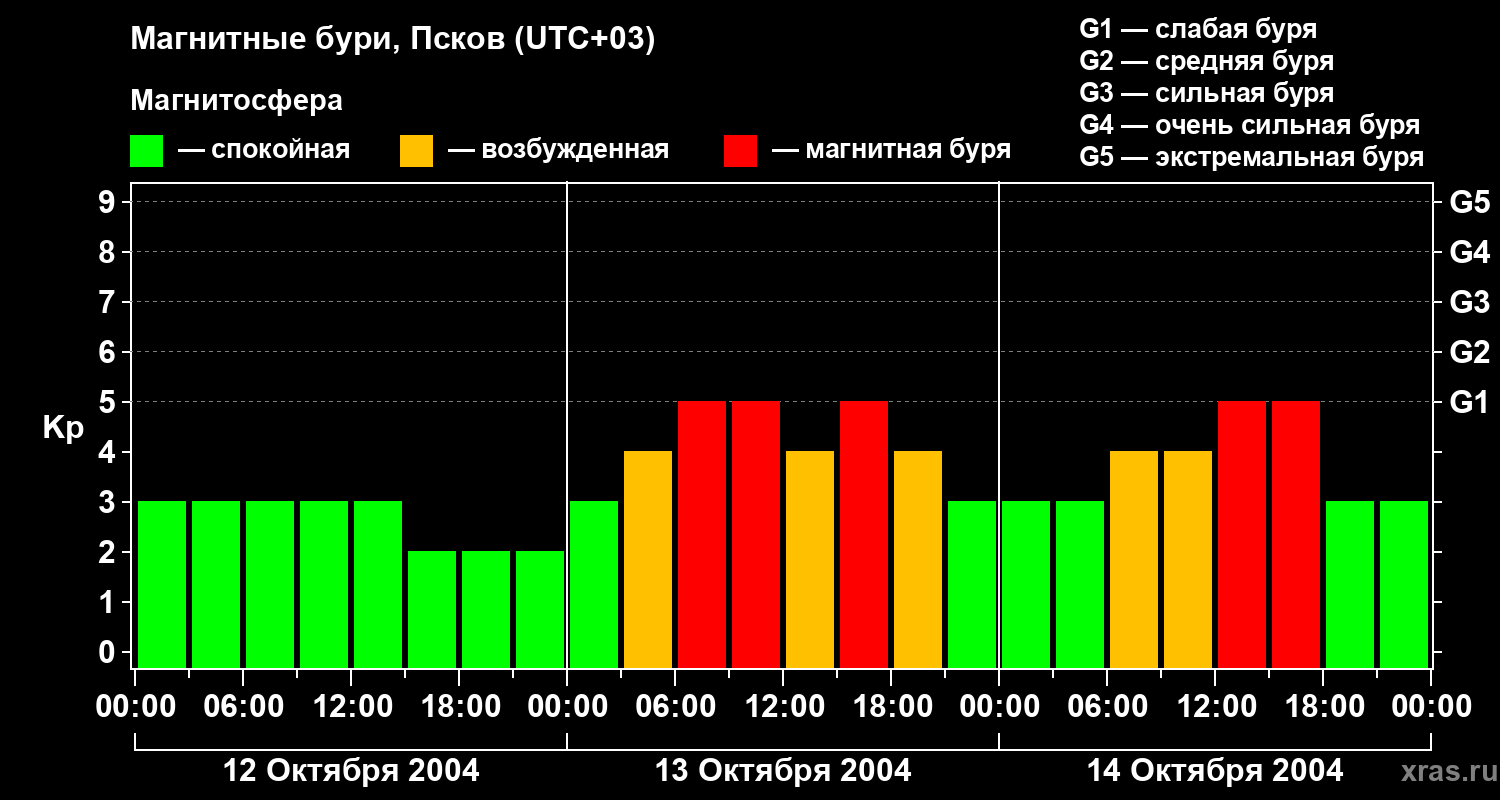The image size is (1500, 800).
Task: Click the 12:00 time label for 13 Октября
Action: click(x=783, y=707)
